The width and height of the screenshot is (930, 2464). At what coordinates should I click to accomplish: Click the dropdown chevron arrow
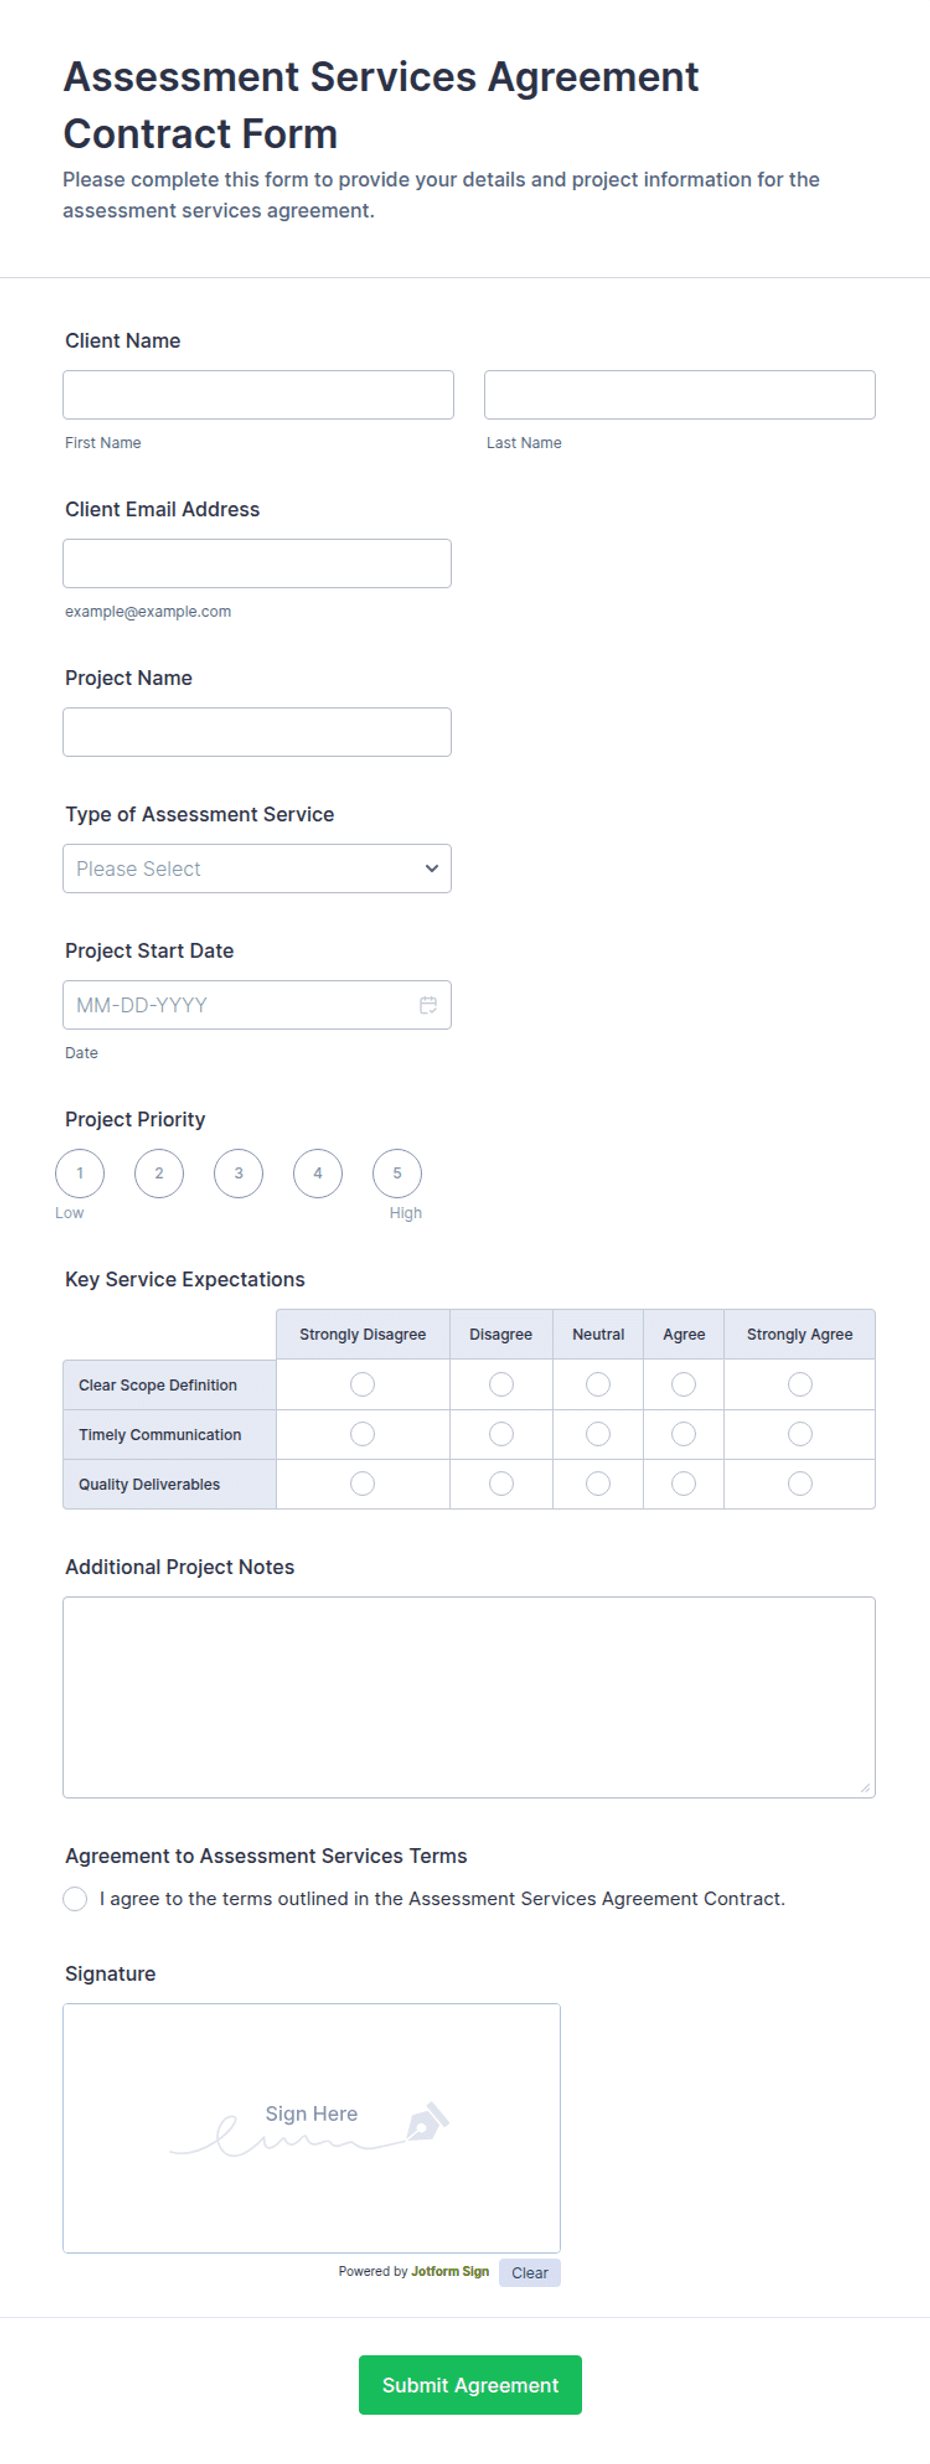point(432,868)
